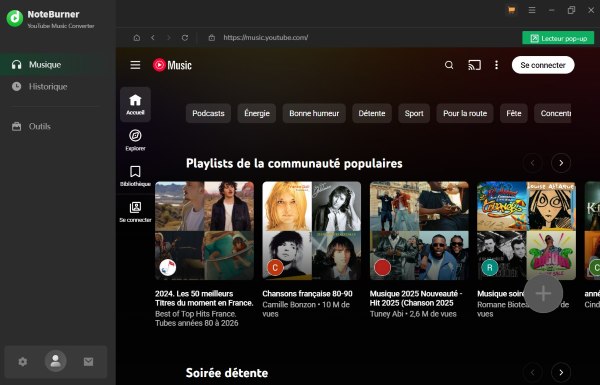Image resolution: width=600 pixels, height=385 pixels.
Task: Click the NoteBurner logo icon
Action: [15, 18]
